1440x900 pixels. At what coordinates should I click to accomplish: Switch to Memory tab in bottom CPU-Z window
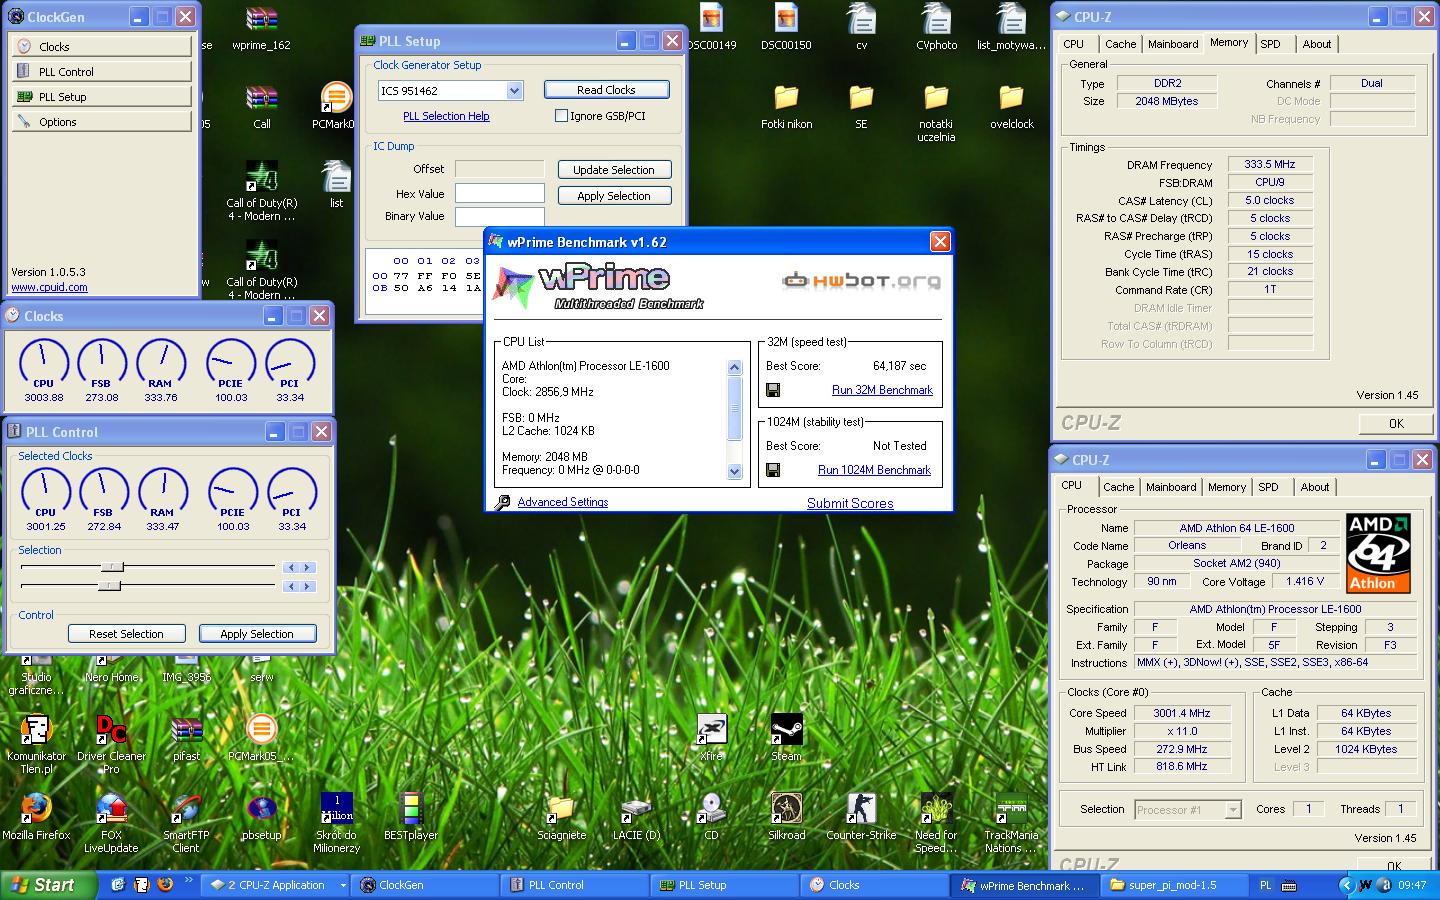1227,487
